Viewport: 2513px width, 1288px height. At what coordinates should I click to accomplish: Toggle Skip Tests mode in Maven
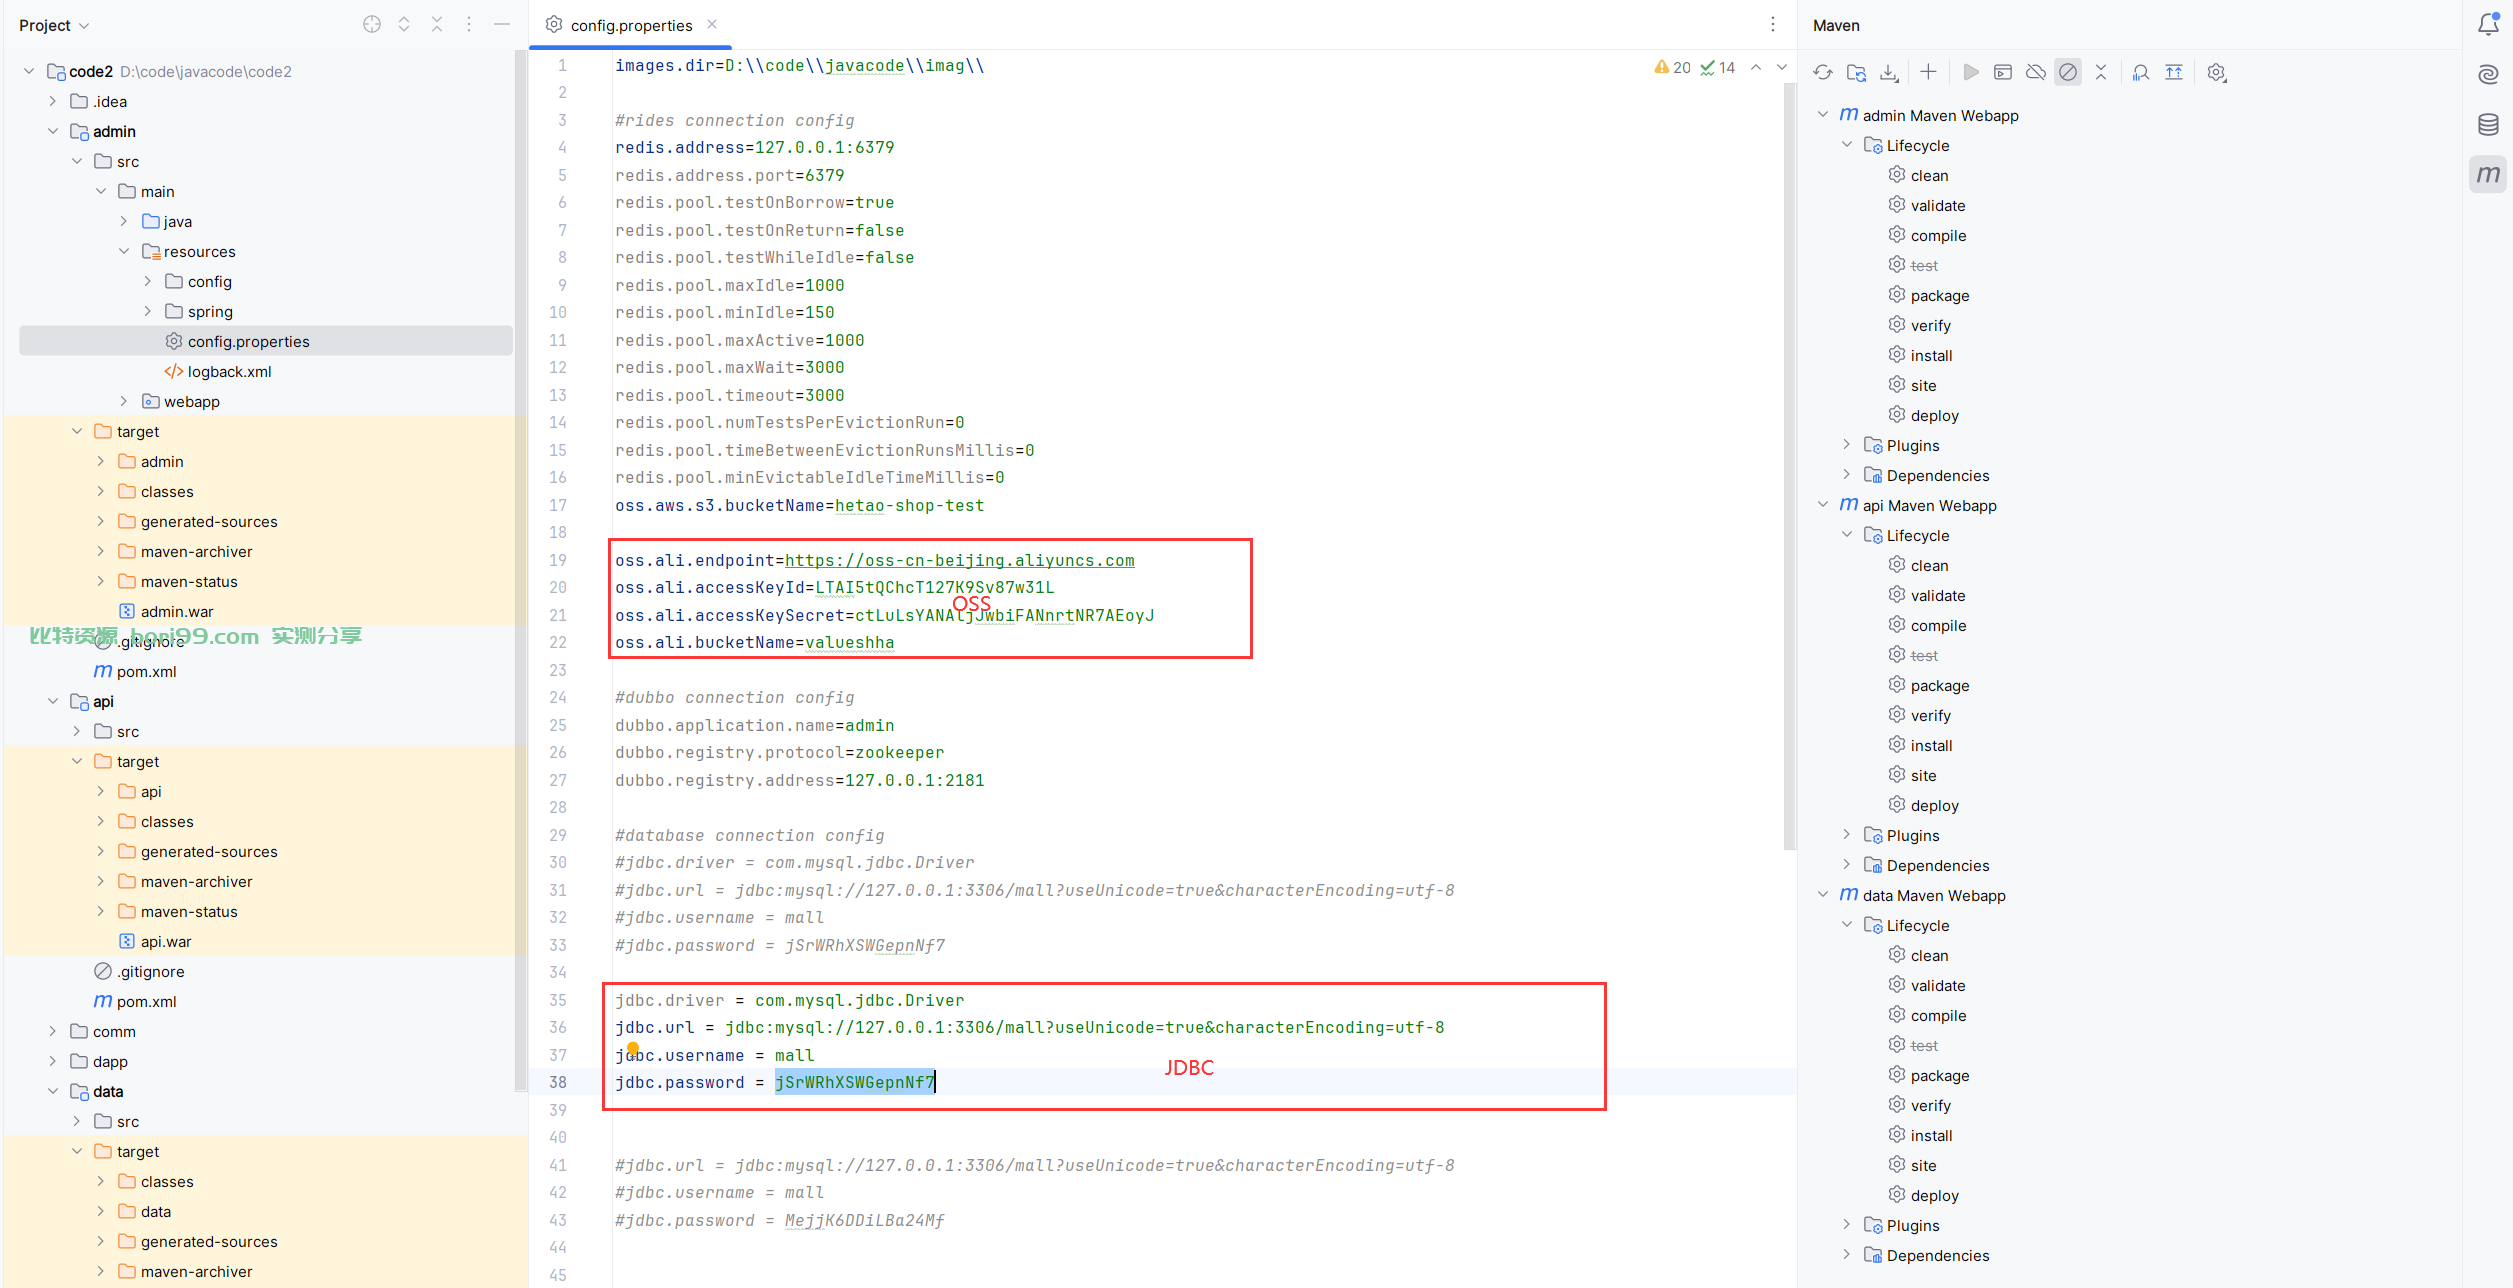pos(2068,72)
